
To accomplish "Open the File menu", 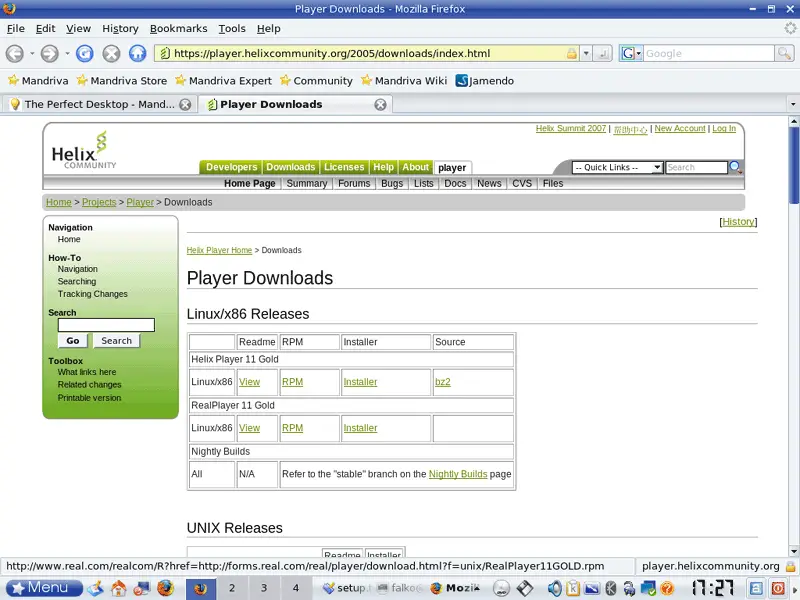I will click(16, 29).
